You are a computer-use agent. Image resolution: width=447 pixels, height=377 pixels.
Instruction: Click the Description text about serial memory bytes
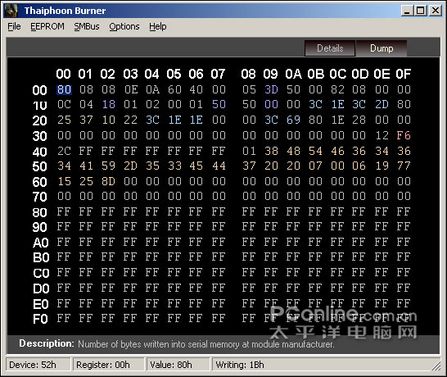[206, 344]
